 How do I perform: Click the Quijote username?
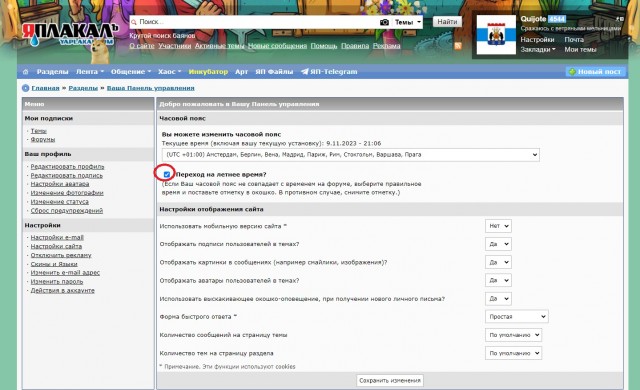[x=533, y=19]
